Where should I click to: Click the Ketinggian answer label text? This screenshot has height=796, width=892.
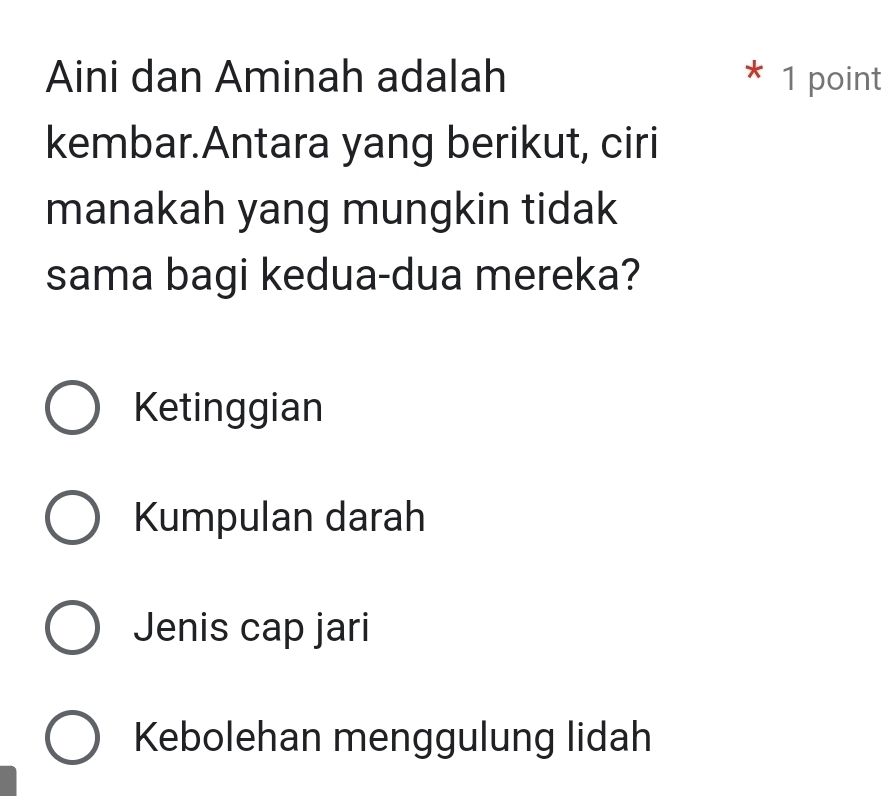coord(229,408)
